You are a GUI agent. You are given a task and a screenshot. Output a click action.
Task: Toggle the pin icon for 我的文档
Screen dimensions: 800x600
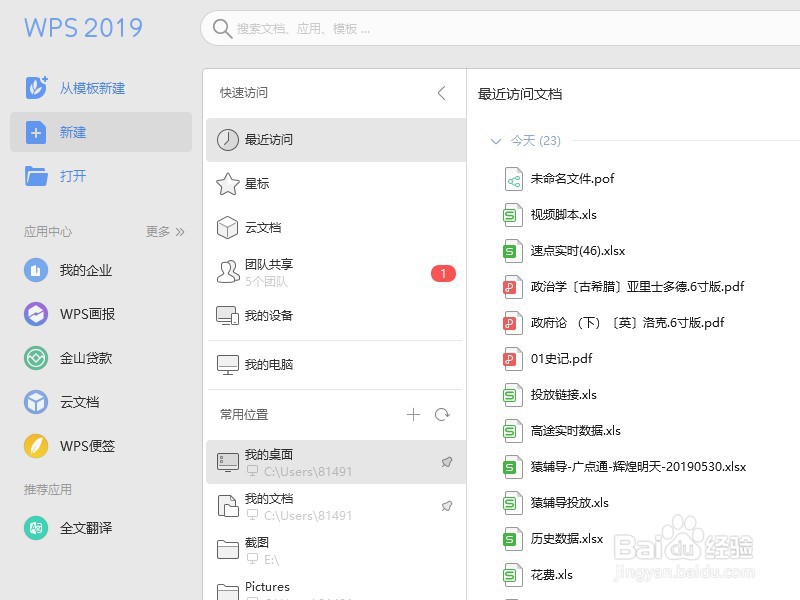click(446, 506)
